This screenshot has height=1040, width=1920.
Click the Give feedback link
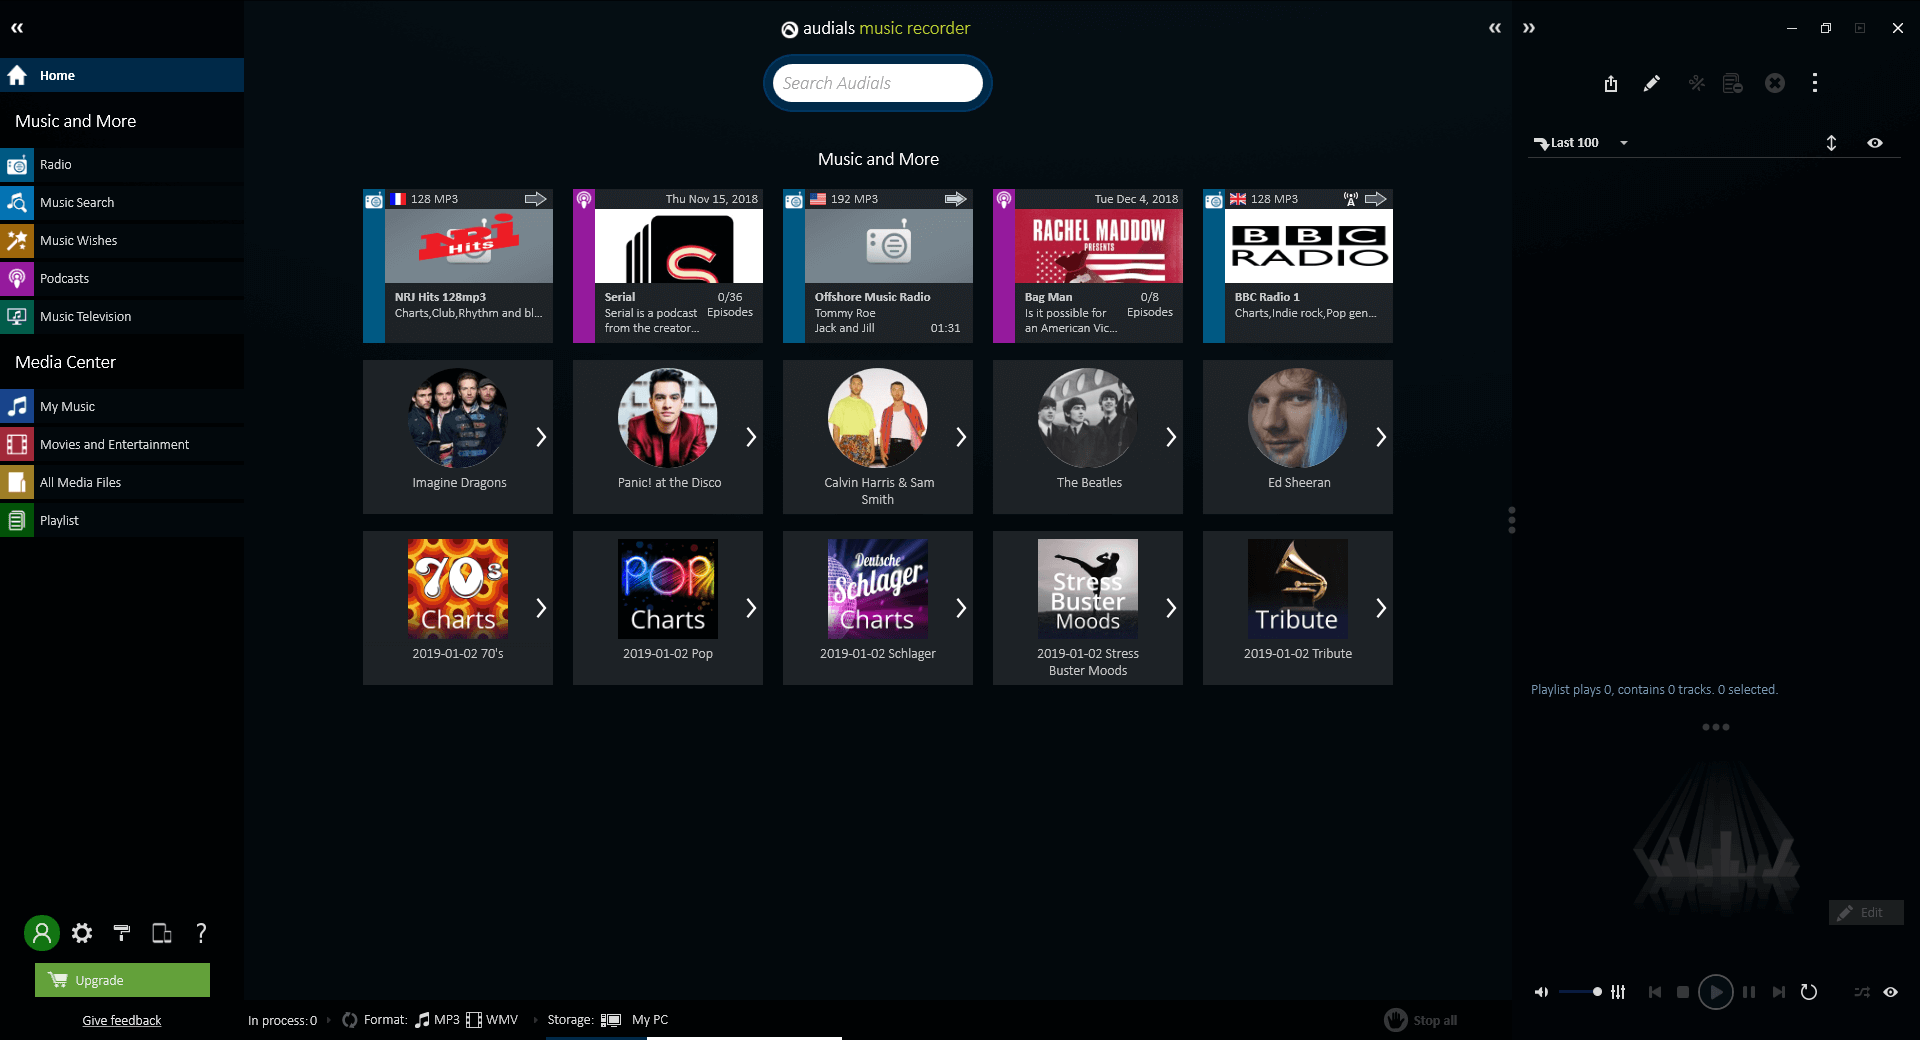(x=121, y=1020)
